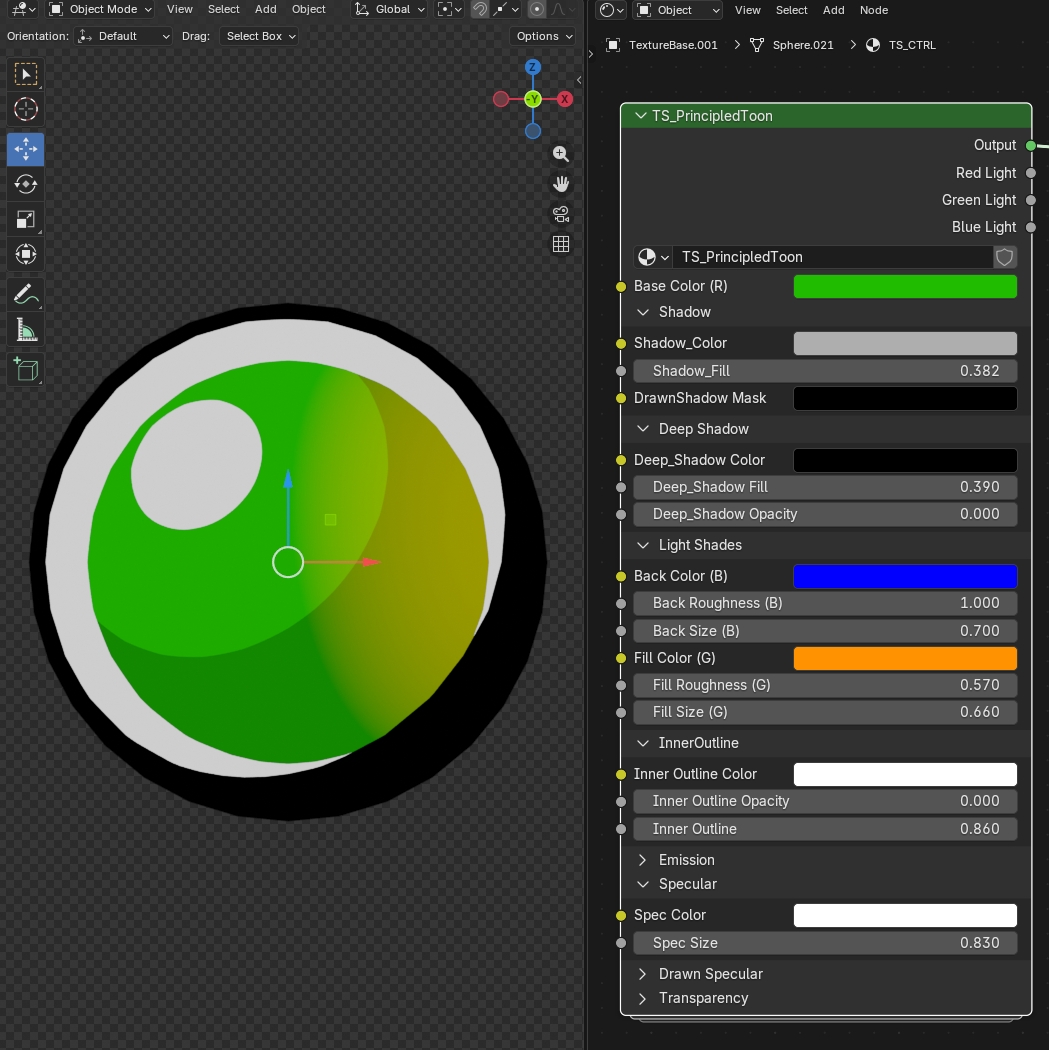The image size is (1049, 1050).
Task: Select the 3D Cursor tool
Action: [26, 109]
